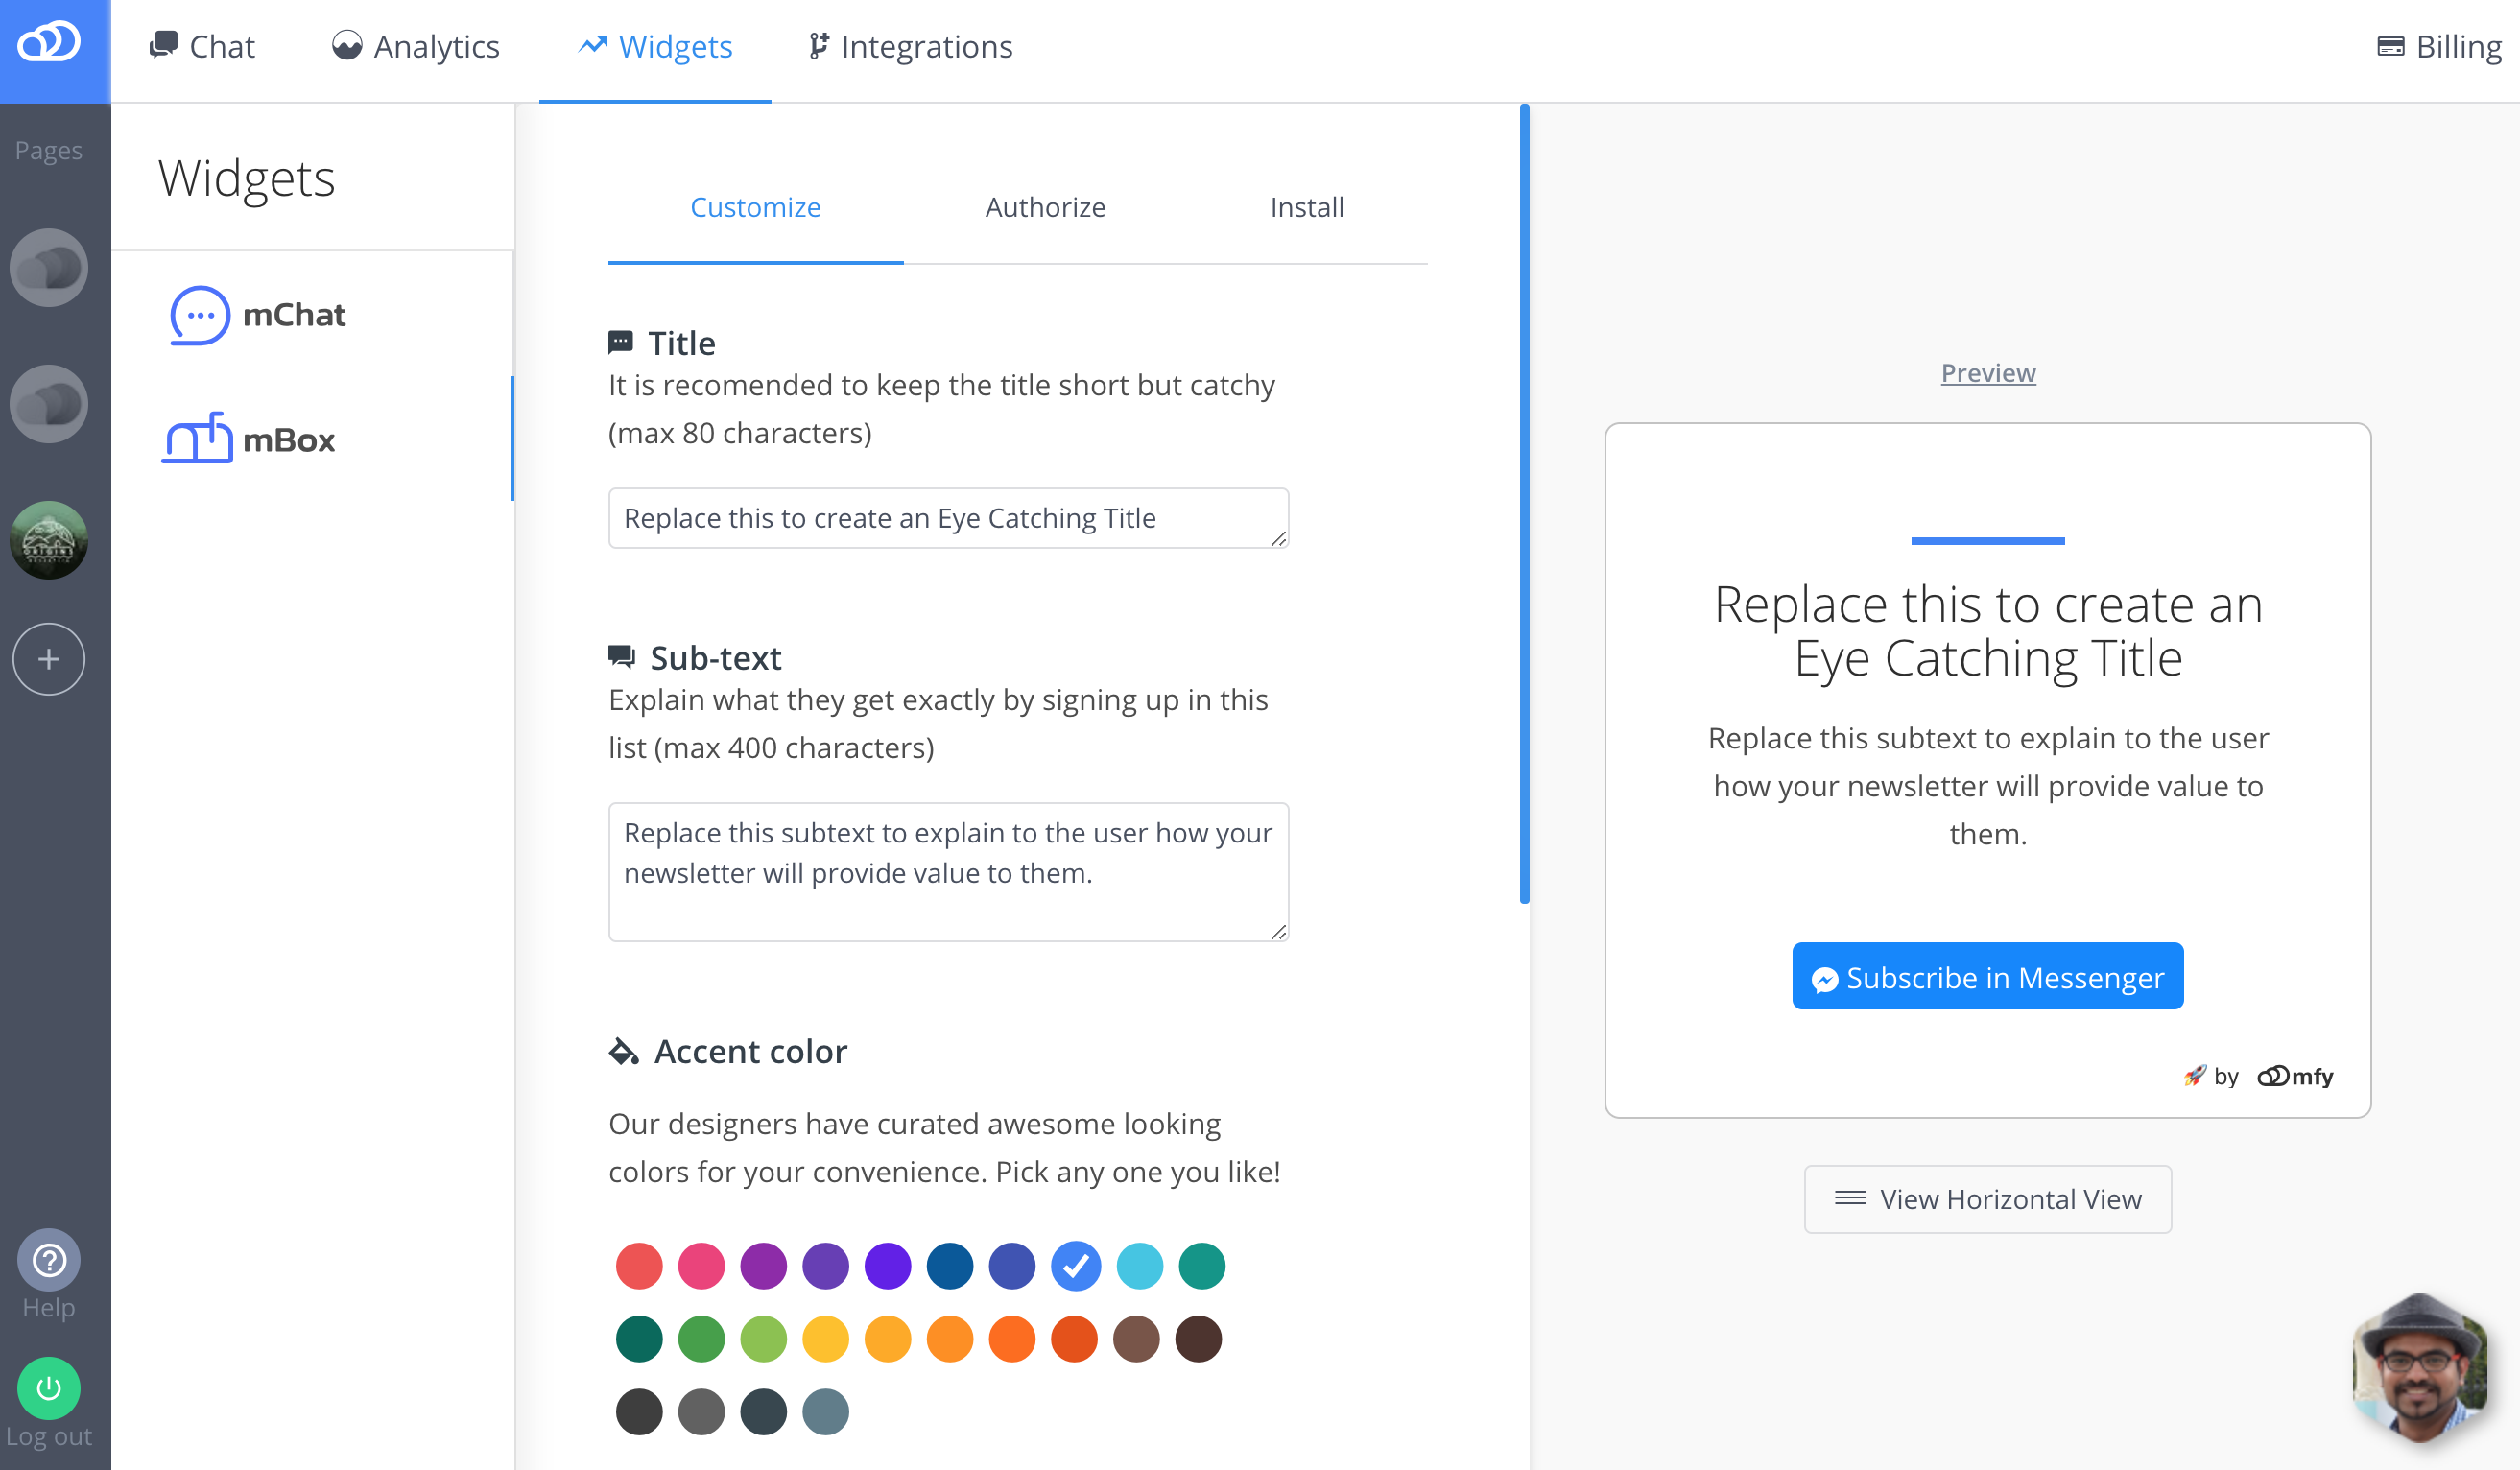Select the first grey page avatar in sidebar
The height and width of the screenshot is (1470, 2520).
coord(49,267)
